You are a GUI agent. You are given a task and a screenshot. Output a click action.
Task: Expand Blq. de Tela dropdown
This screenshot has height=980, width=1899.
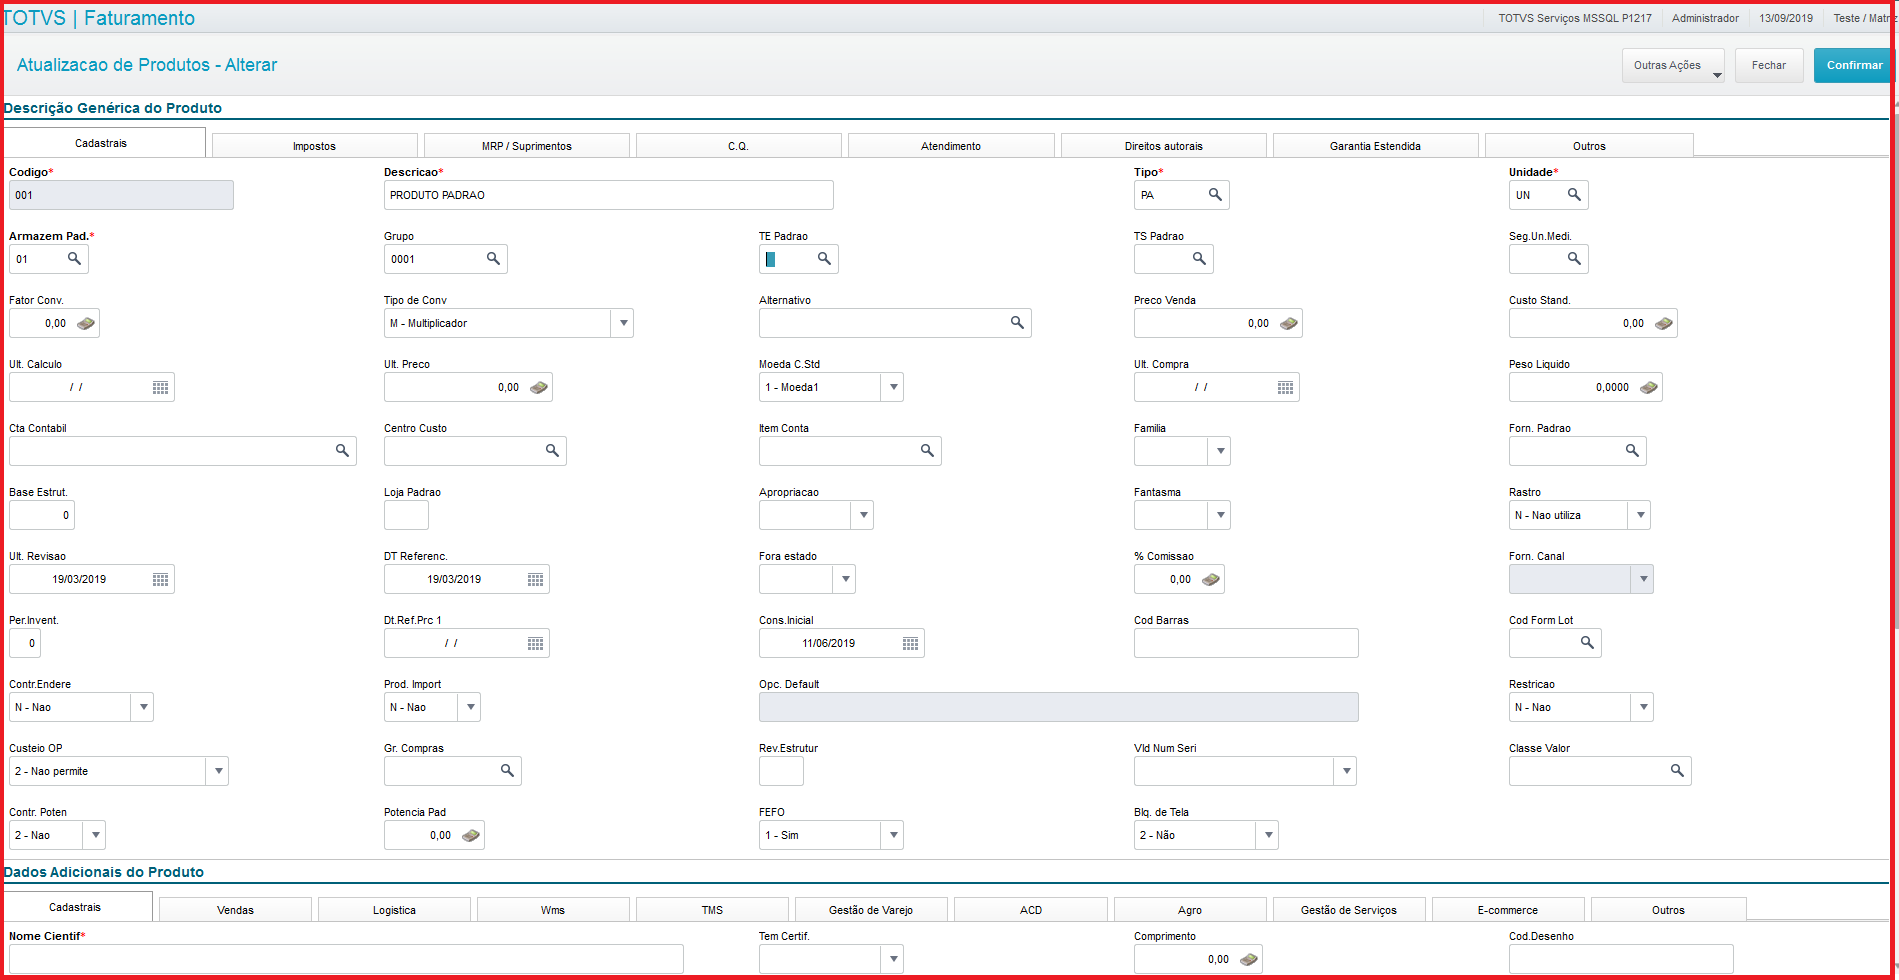[x=1267, y=835]
